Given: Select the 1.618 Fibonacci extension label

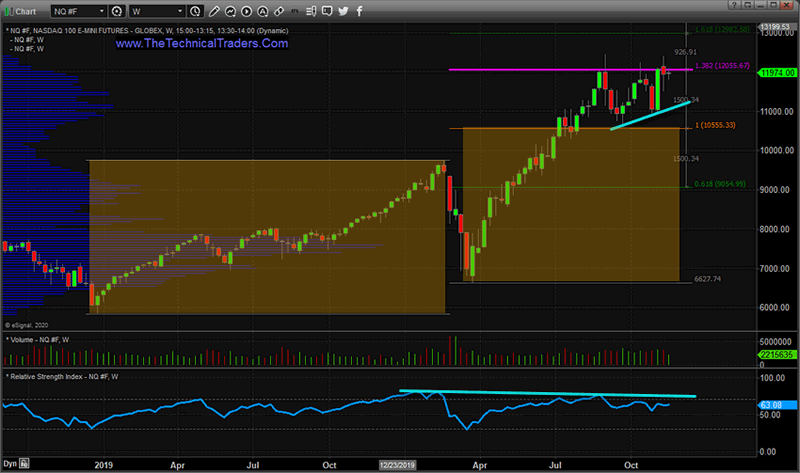Looking at the screenshot, I should point(722,30).
